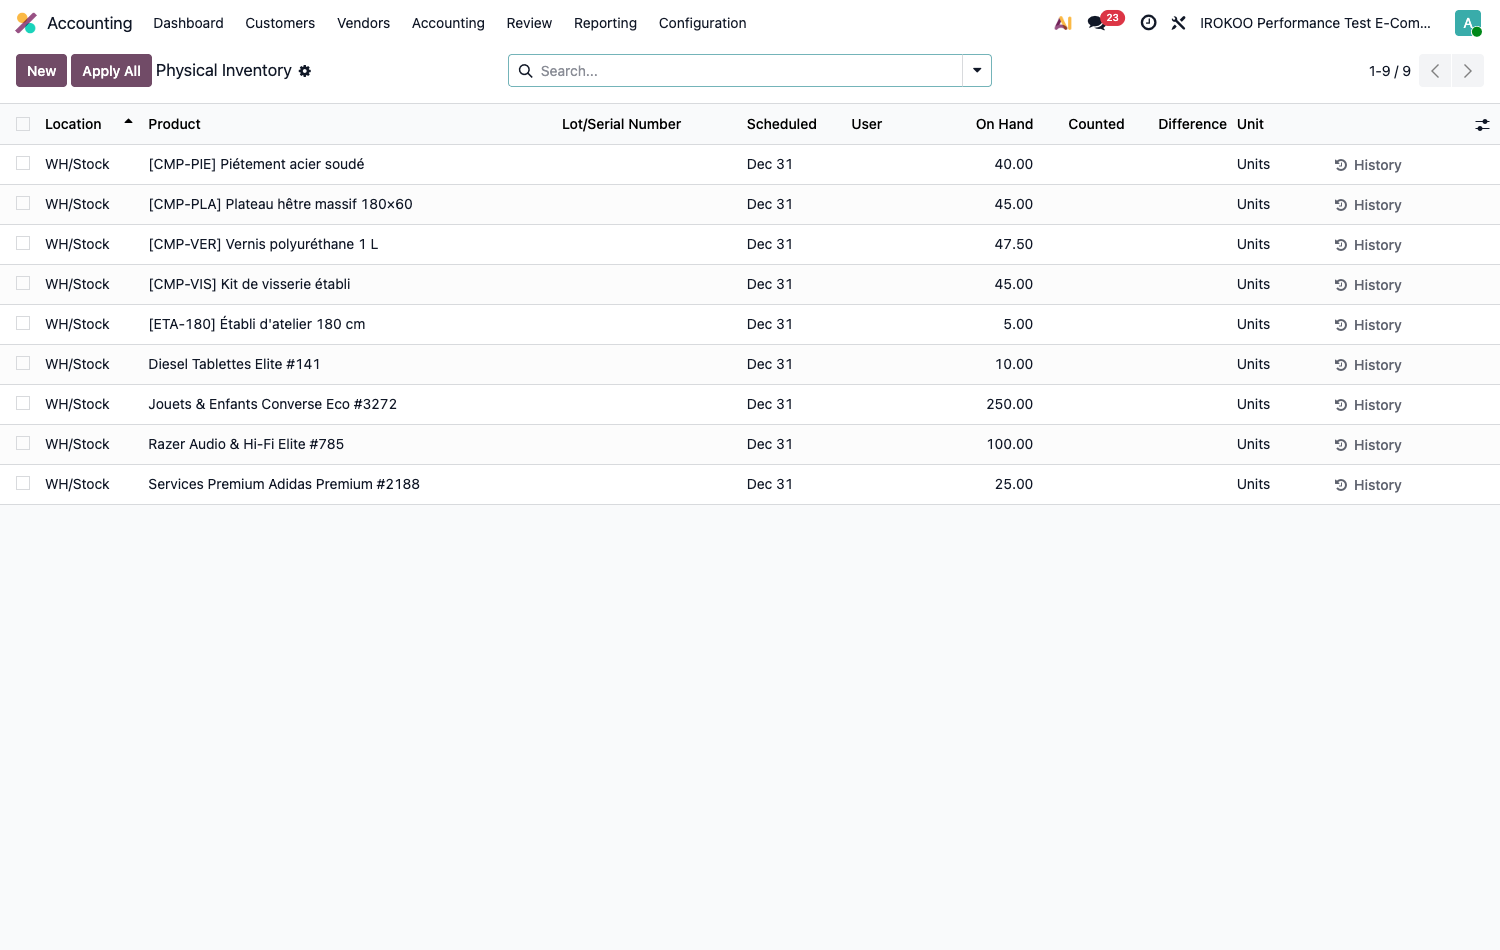Click the Physical Inventory gear icon

tap(305, 71)
